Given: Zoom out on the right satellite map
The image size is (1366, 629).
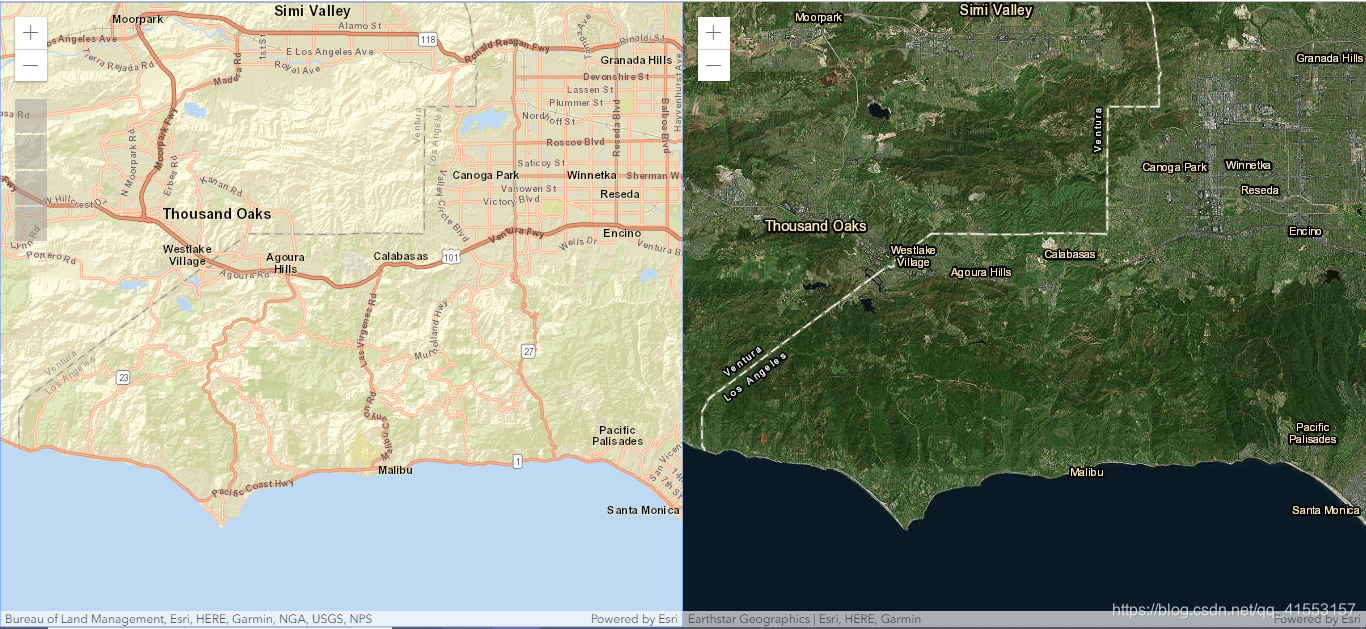Looking at the screenshot, I should [713, 65].
